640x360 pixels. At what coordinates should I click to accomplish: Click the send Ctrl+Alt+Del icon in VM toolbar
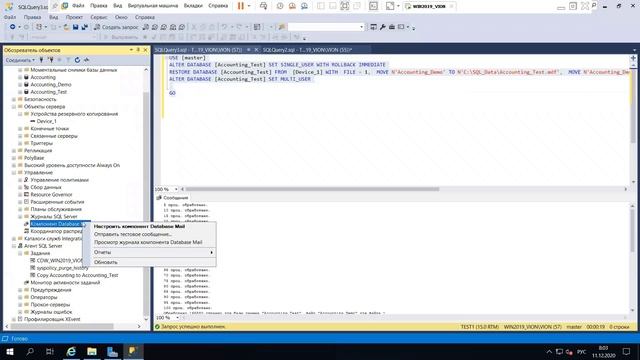coord(263,6)
